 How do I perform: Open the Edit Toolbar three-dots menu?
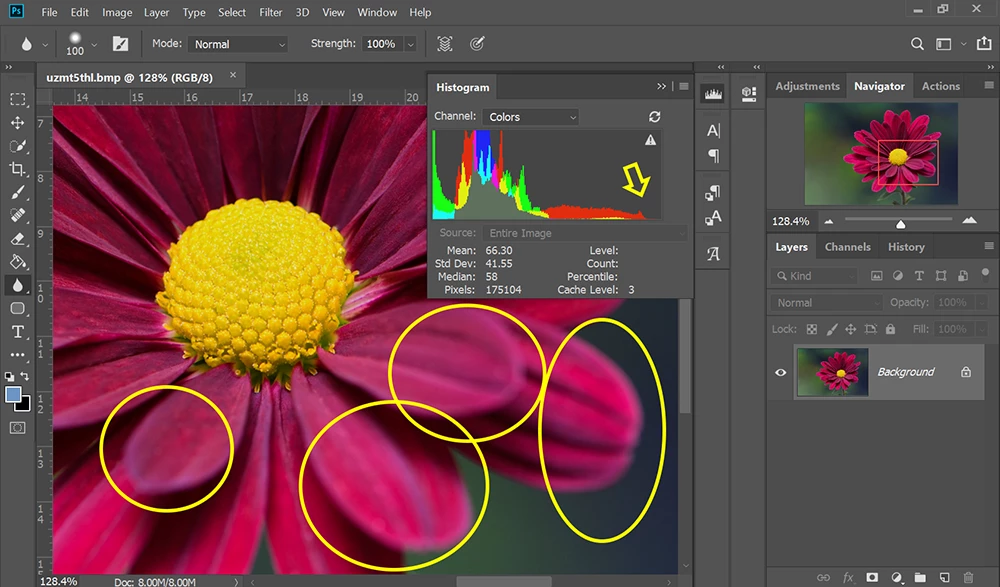click(17, 355)
